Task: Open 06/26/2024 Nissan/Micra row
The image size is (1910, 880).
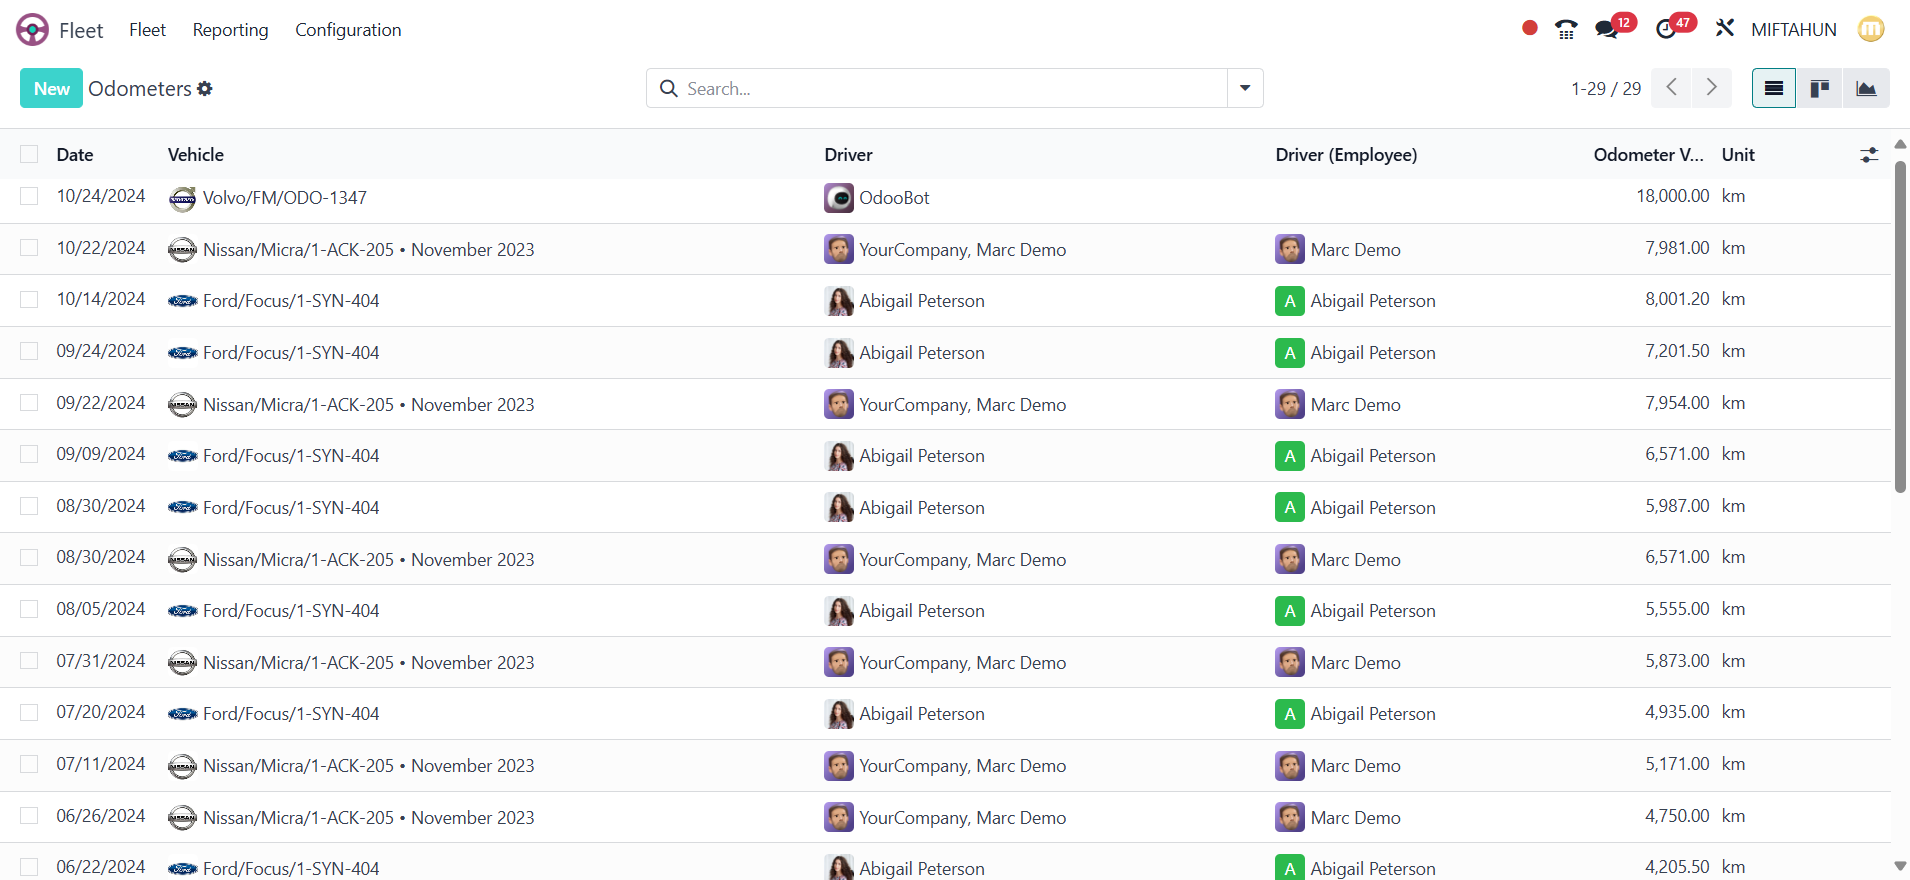Action: click(x=945, y=817)
